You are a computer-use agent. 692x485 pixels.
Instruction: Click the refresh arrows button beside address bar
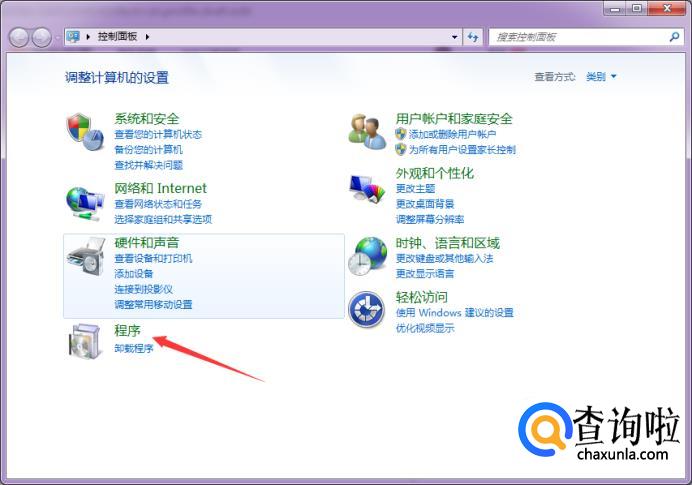click(x=473, y=37)
